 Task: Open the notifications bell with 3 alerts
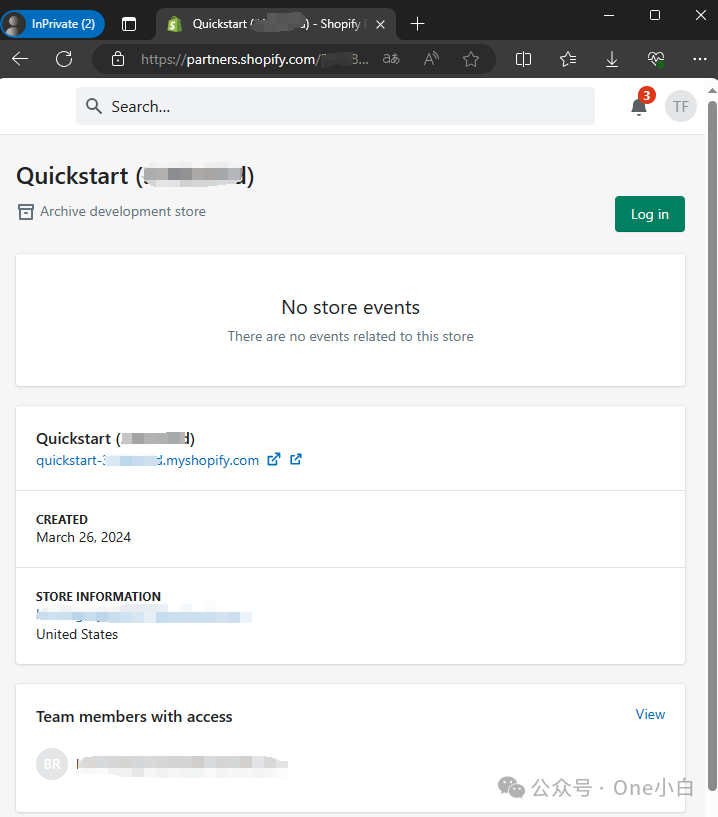(639, 106)
